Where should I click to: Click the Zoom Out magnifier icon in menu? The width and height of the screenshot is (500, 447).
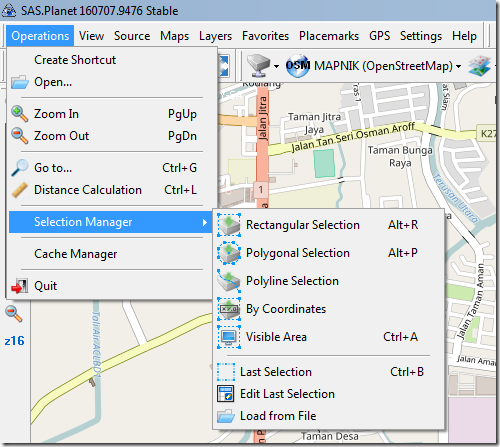coord(20,136)
